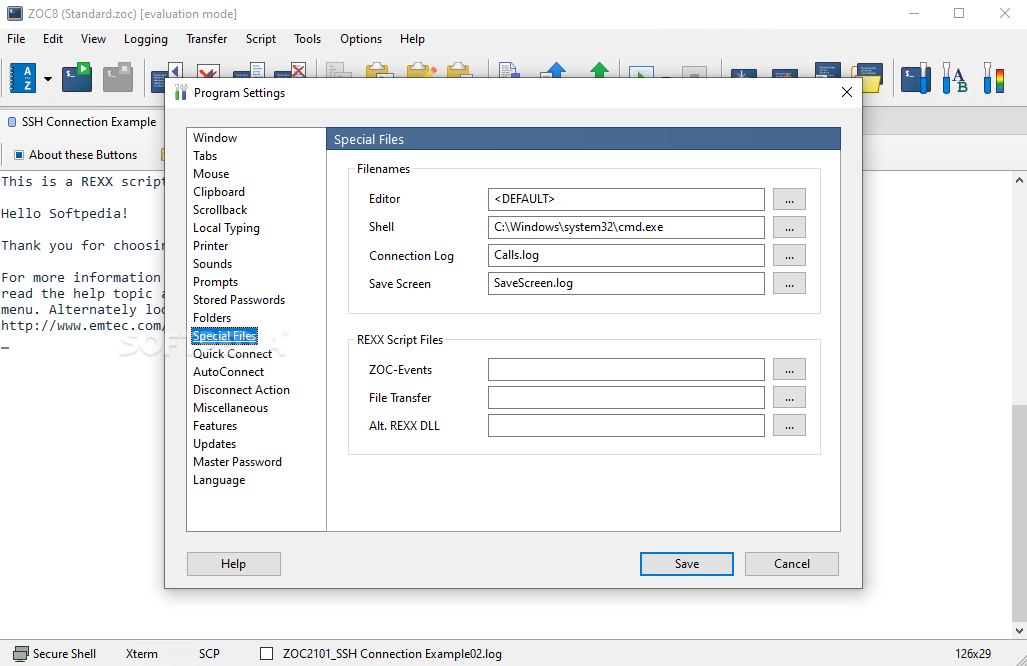This screenshot has height=666, width=1027.
Task: Open the File menu
Action: click(16, 39)
